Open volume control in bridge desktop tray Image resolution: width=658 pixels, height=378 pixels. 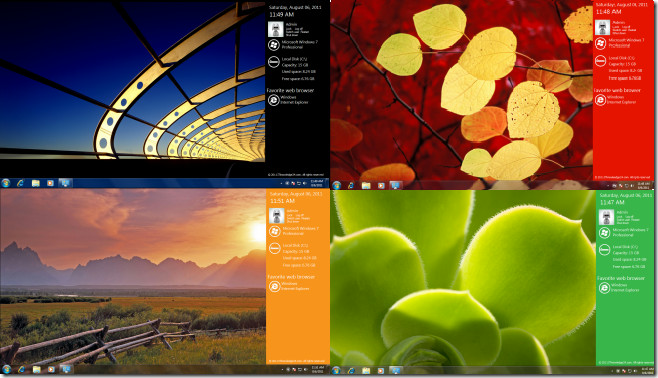[305, 183]
